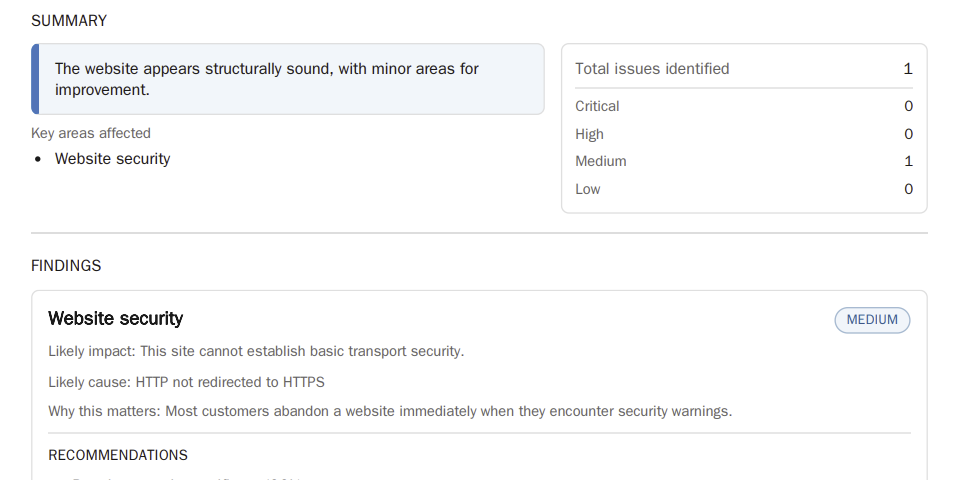This screenshot has height=480, width=960.
Task: Click the High issue count row
Action: click(744, 134)
